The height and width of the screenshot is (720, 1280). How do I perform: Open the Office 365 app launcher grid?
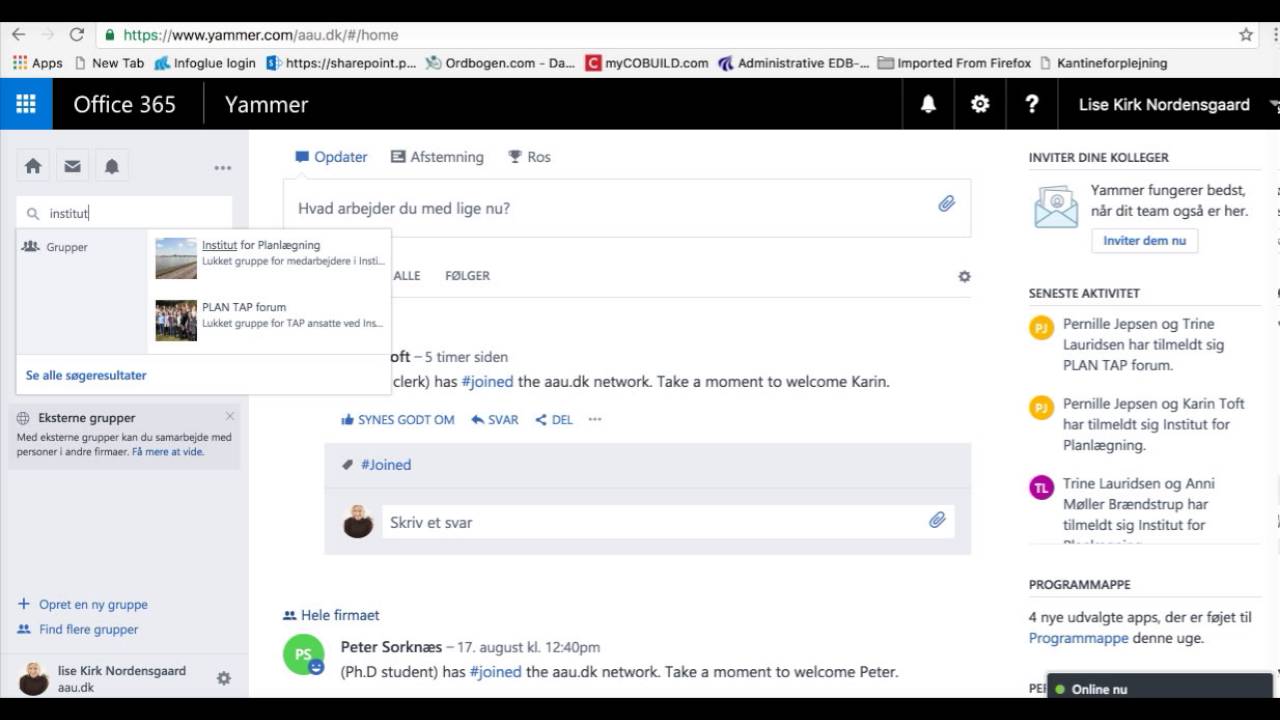tap(26, 104)
